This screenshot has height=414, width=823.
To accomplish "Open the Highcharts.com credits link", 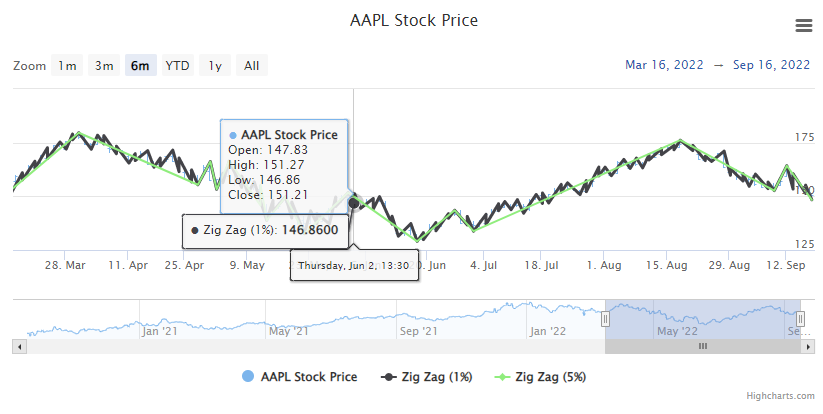I will (x=786, y=397).
